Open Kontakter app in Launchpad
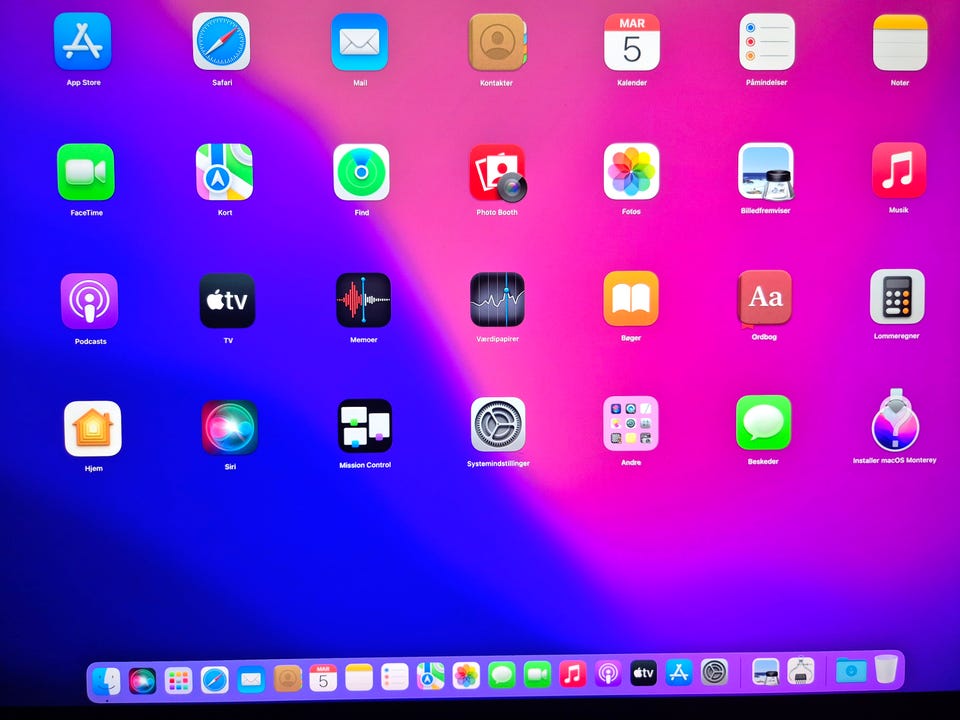Viewport: 960px width, 720px height. tap(497, 42)
